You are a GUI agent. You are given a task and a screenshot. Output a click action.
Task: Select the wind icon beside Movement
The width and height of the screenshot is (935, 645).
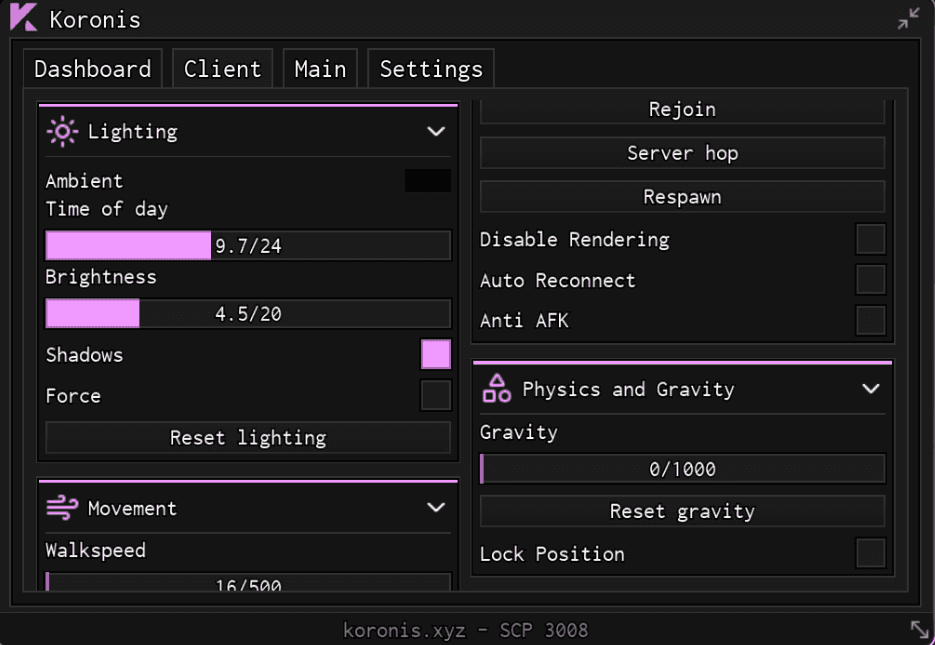coord(61,508)
